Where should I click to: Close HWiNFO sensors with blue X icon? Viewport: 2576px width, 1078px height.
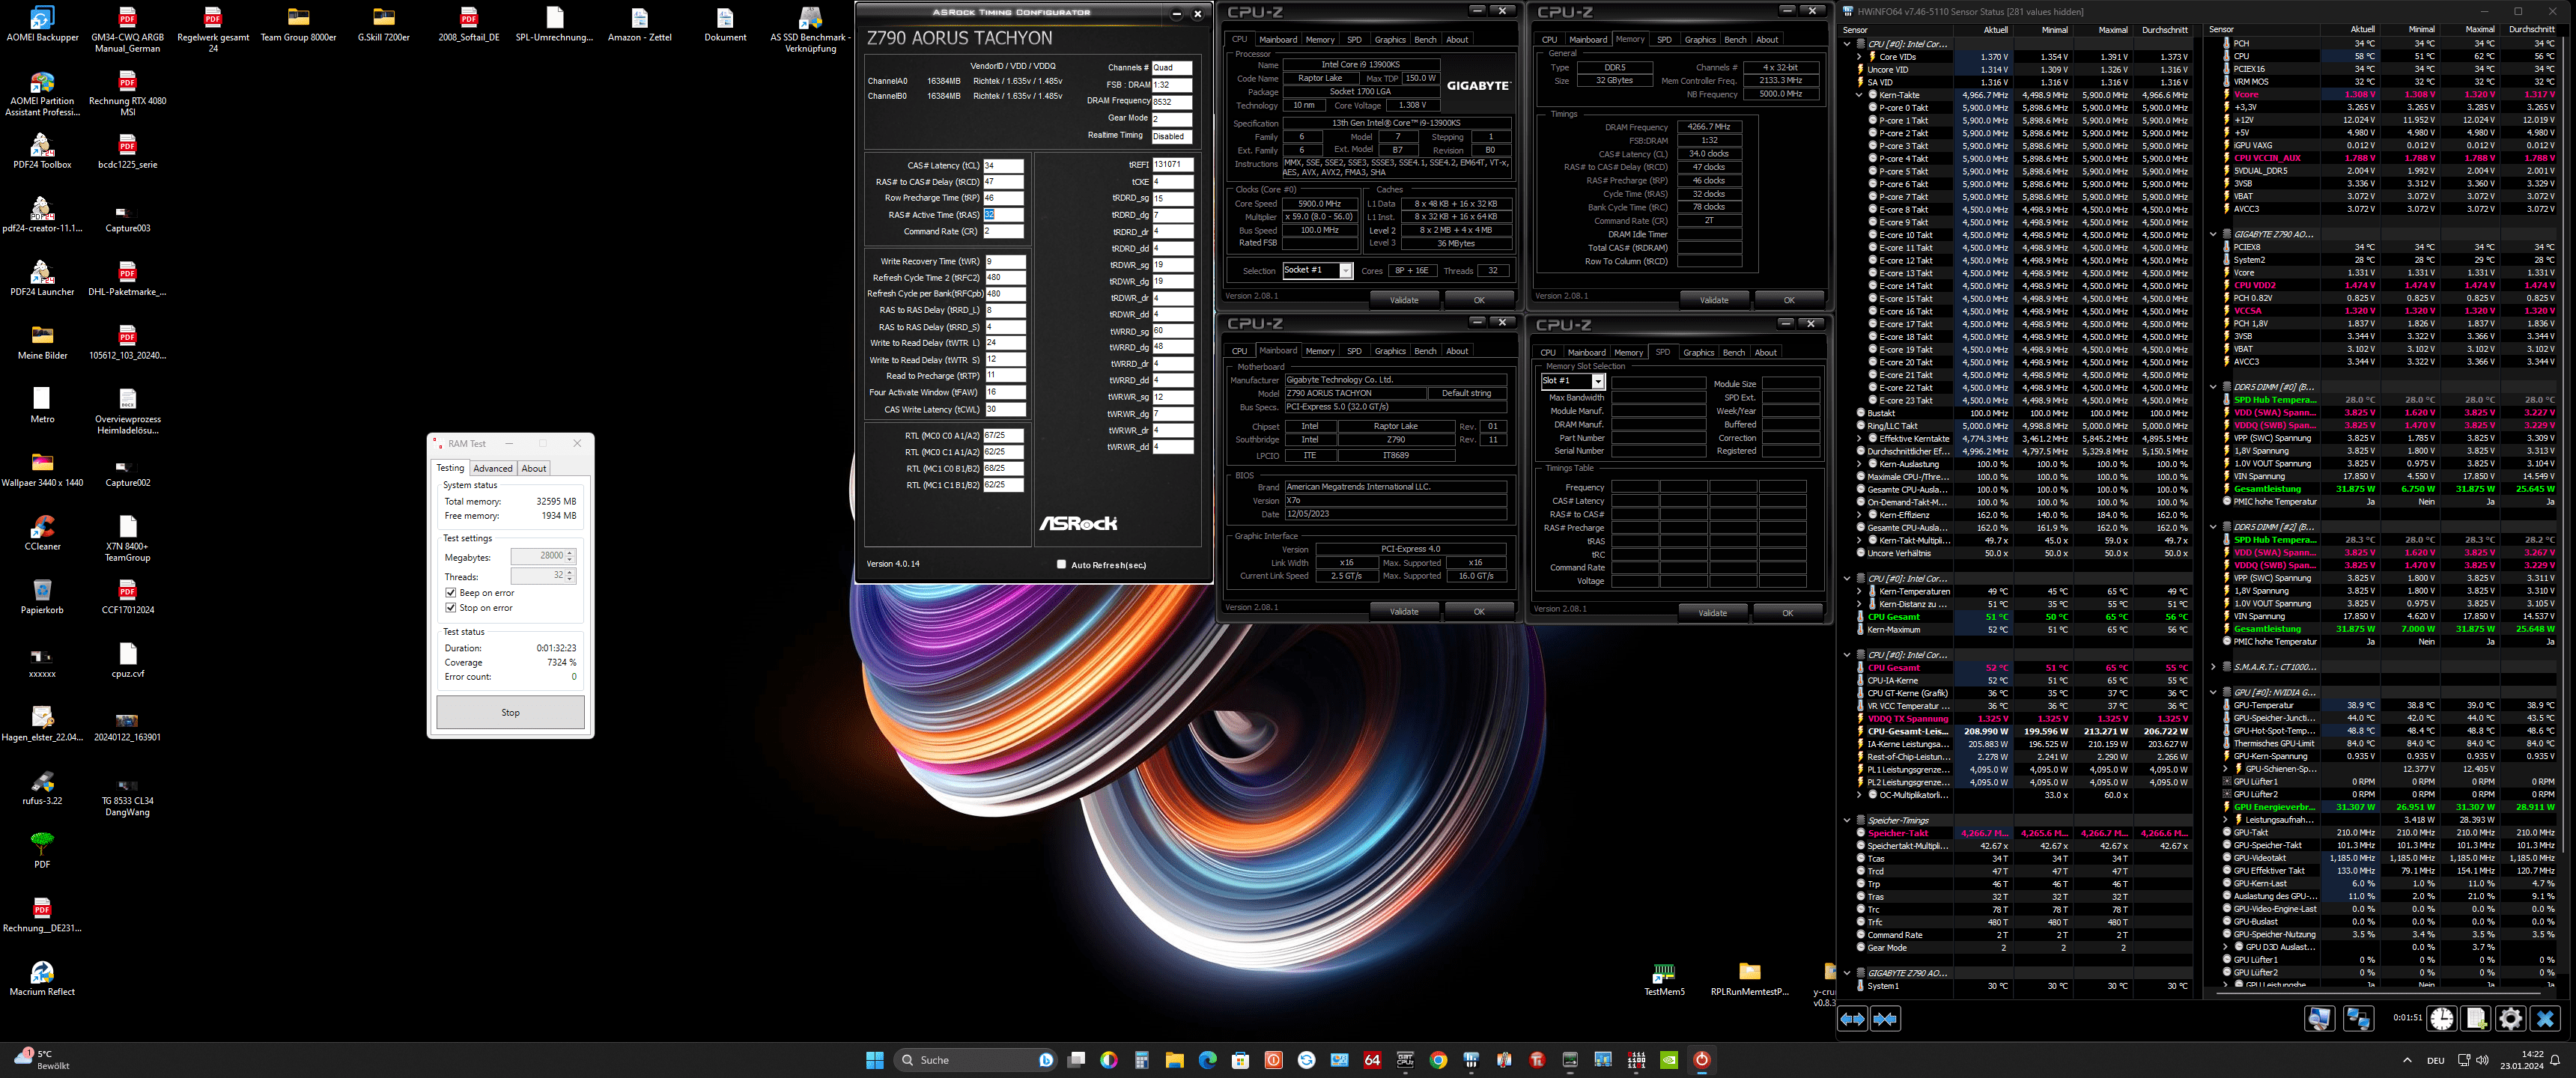pyautogui.click(x=2545, y=1019)
